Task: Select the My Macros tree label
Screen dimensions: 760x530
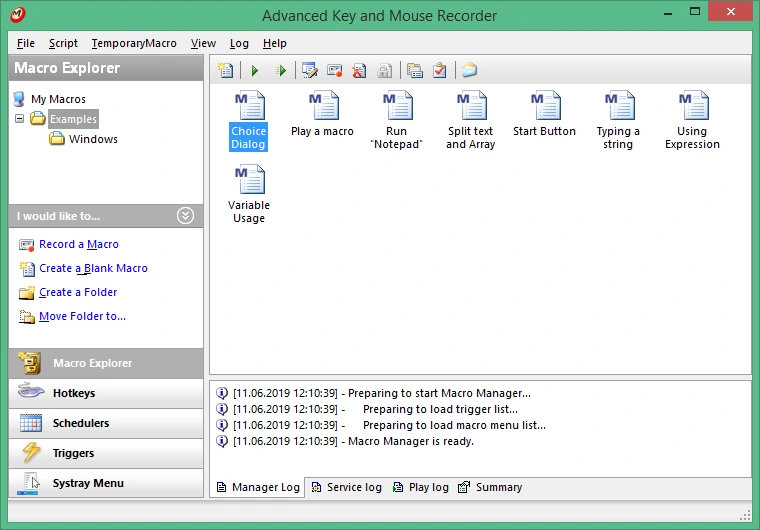Action: [x=58, y=99]
